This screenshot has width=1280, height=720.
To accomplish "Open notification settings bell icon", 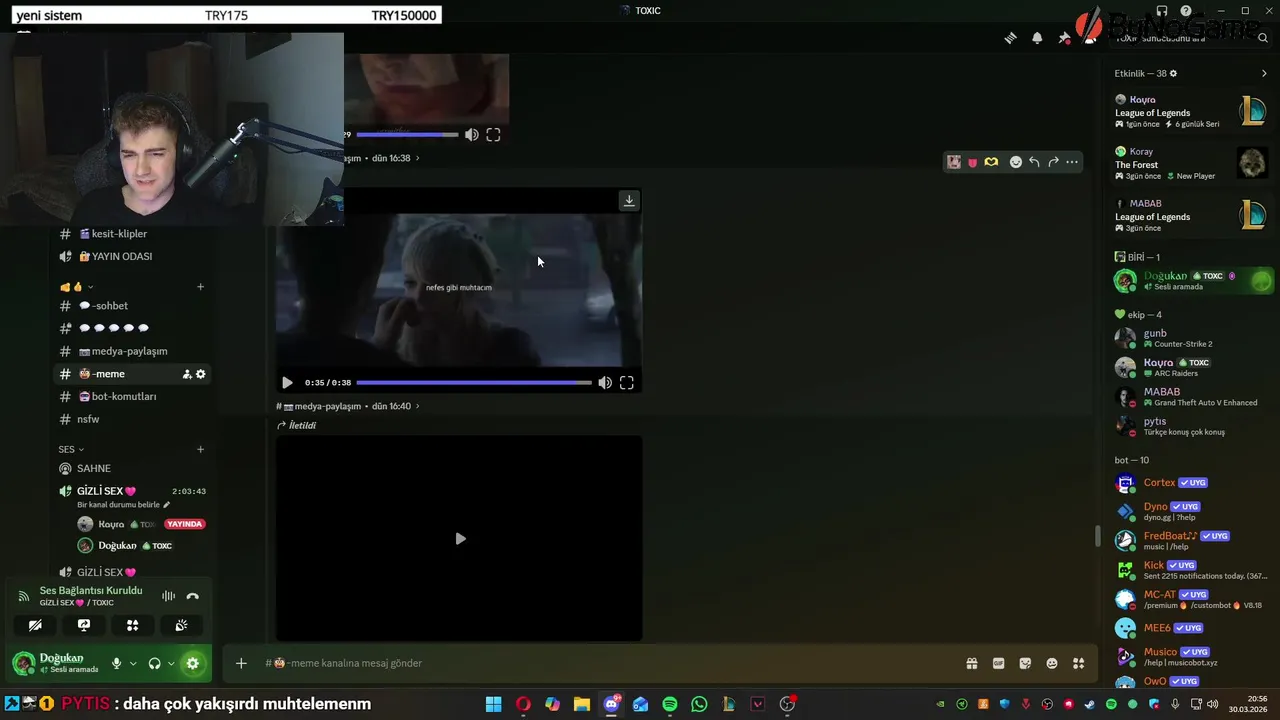I will [1037, 38].
